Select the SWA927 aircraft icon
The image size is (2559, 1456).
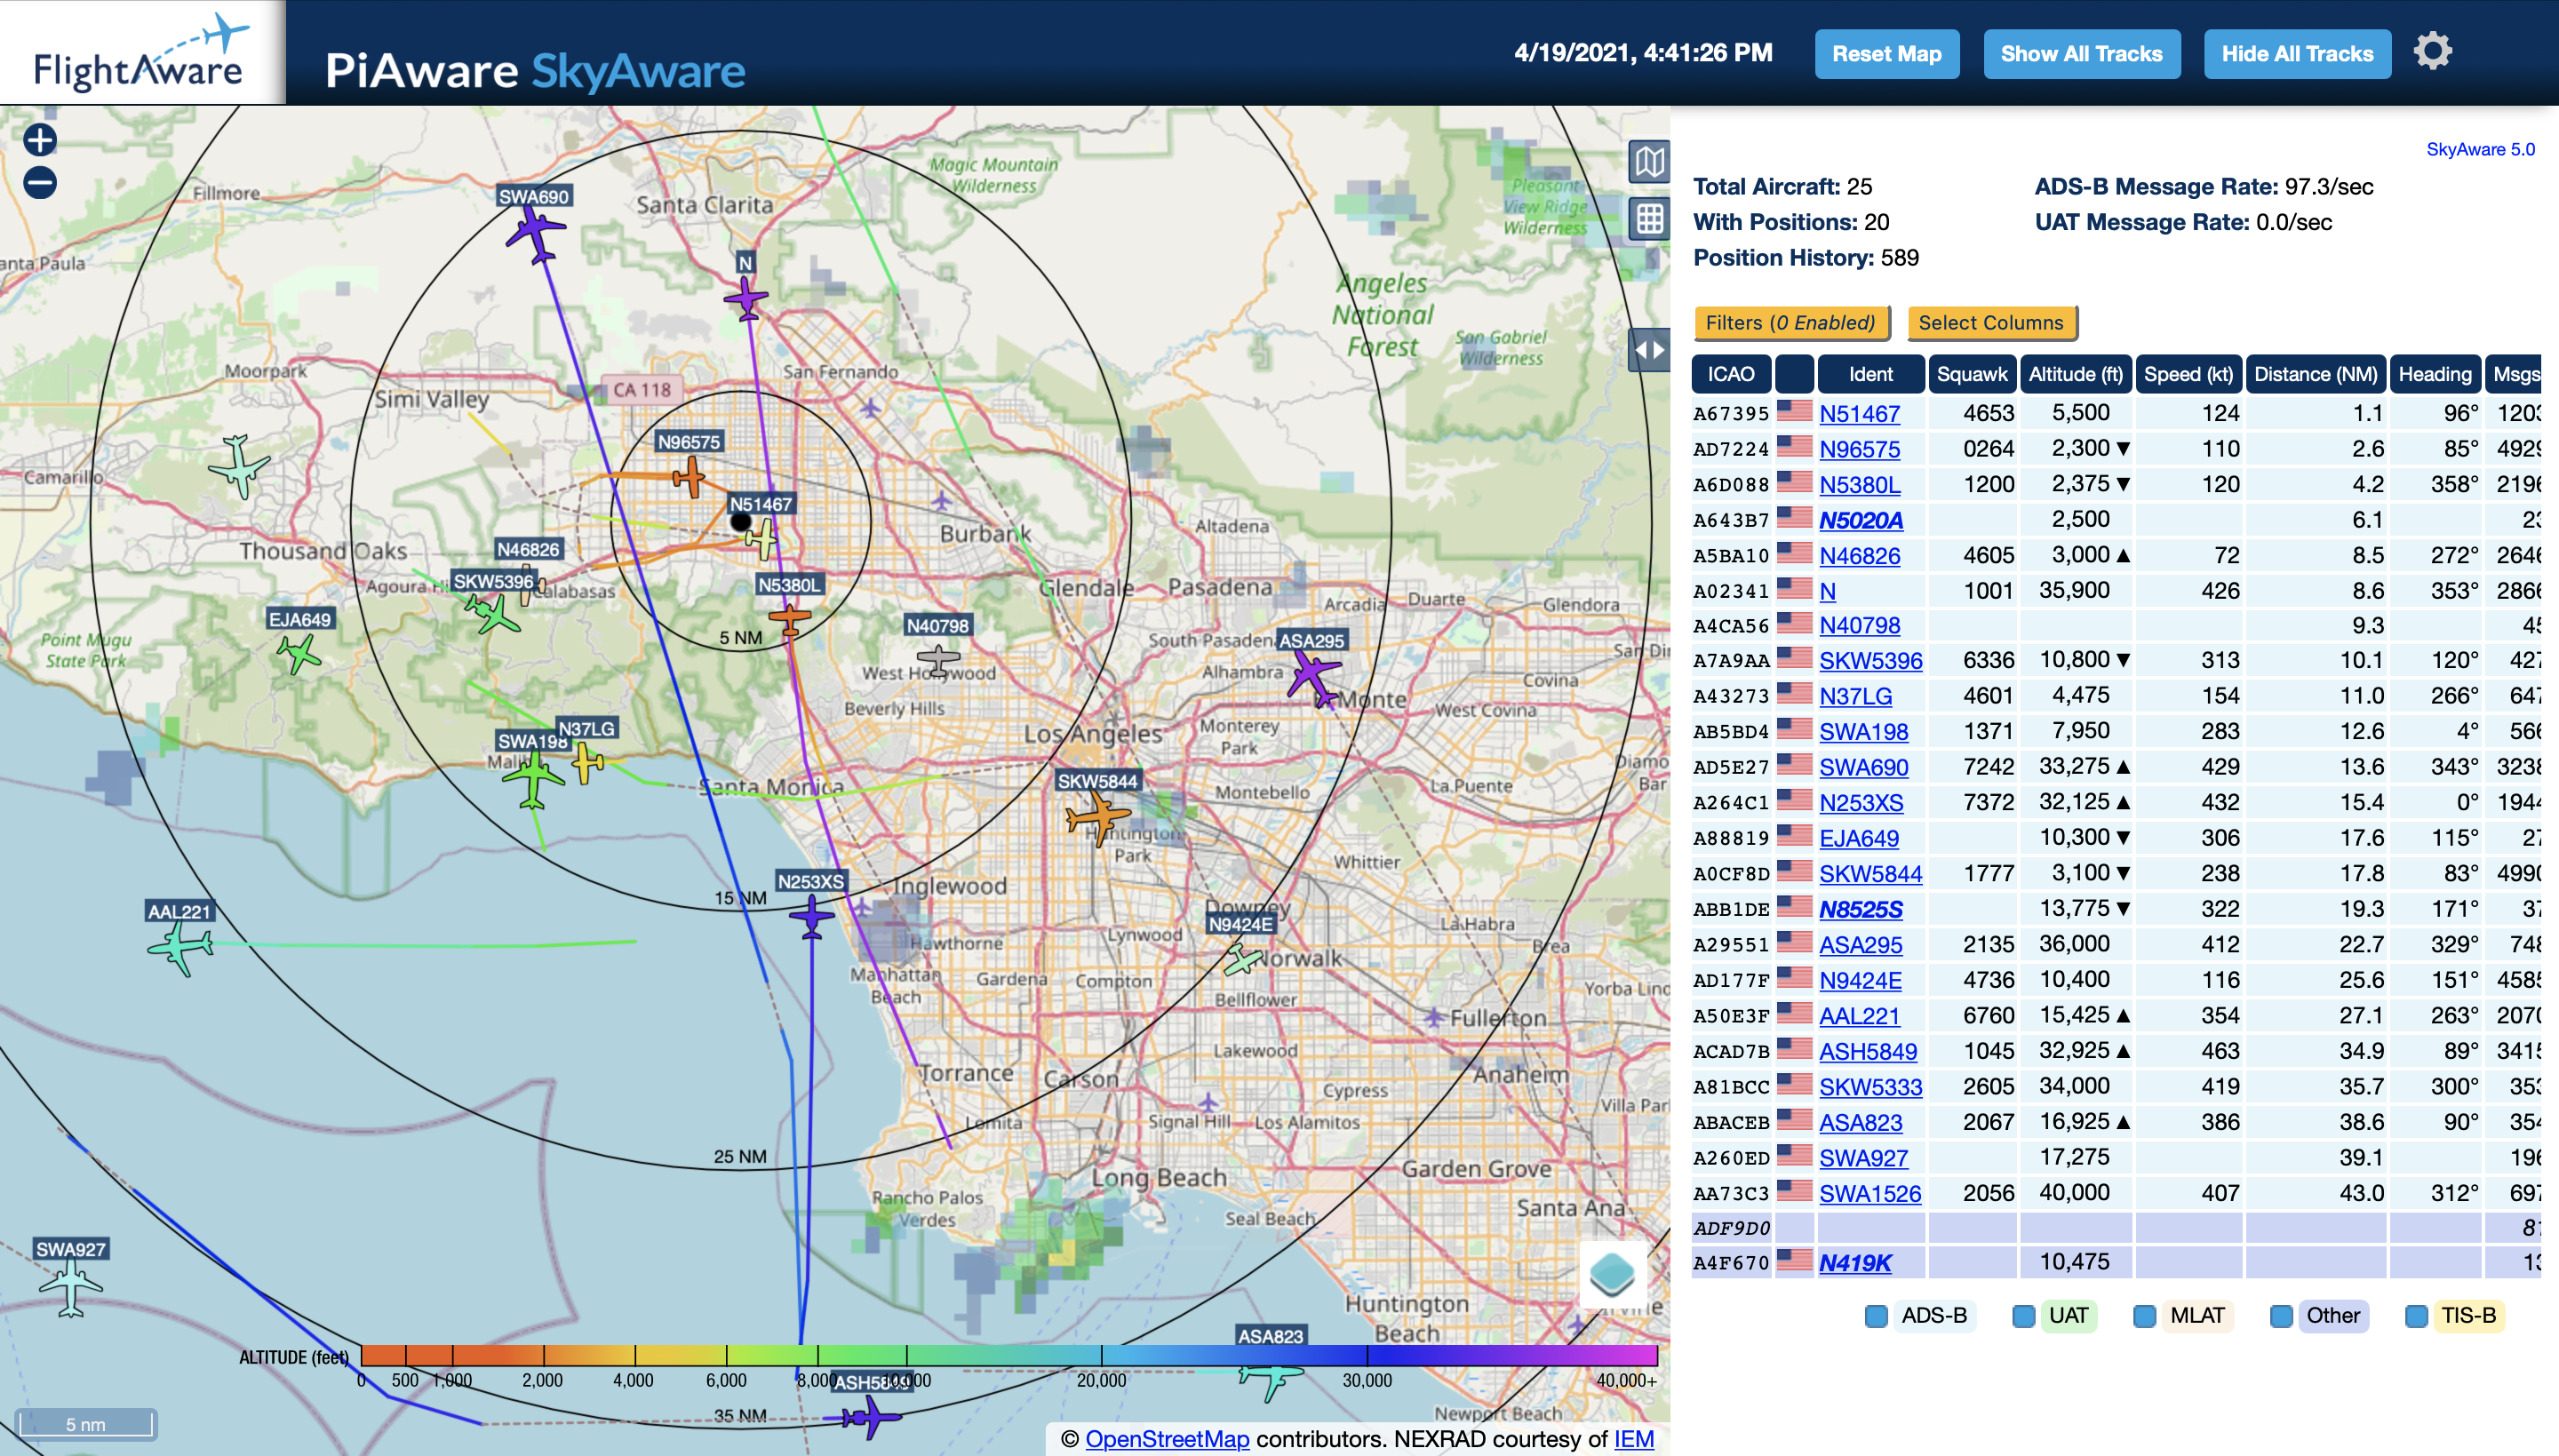[x=70, y=1288]
